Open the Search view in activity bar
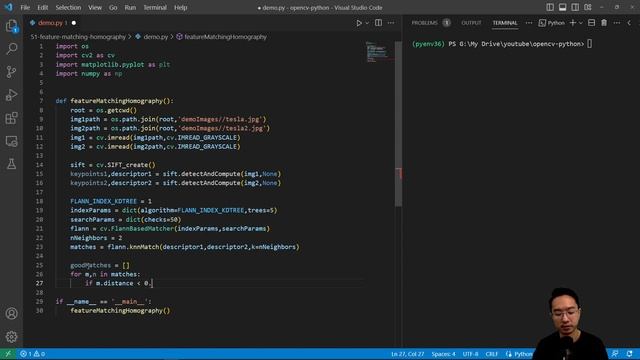Screen dimensions: 640x360 click(x=11, y=49)
